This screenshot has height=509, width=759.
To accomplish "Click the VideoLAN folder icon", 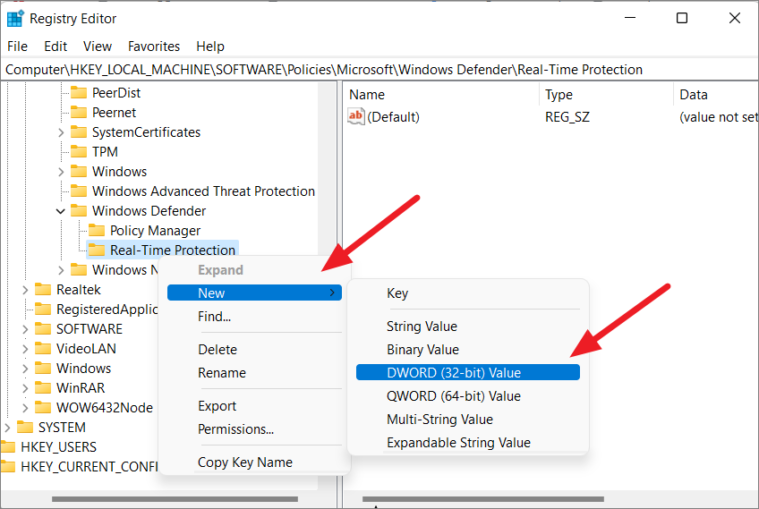I will pos(43,348).
